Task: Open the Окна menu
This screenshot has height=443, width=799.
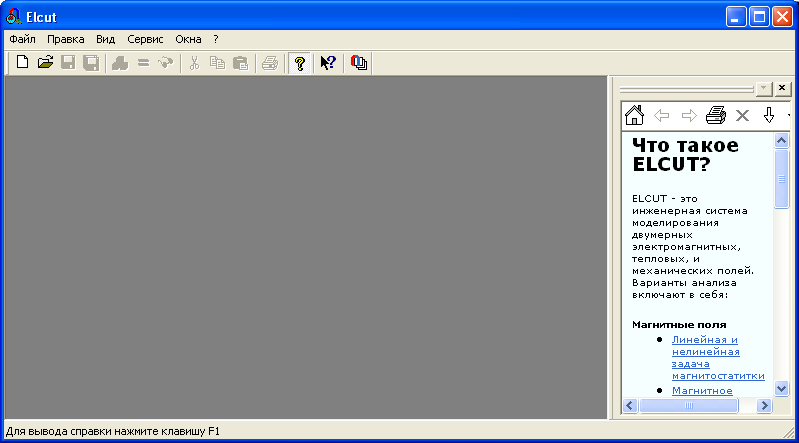Action: point(188,39)
